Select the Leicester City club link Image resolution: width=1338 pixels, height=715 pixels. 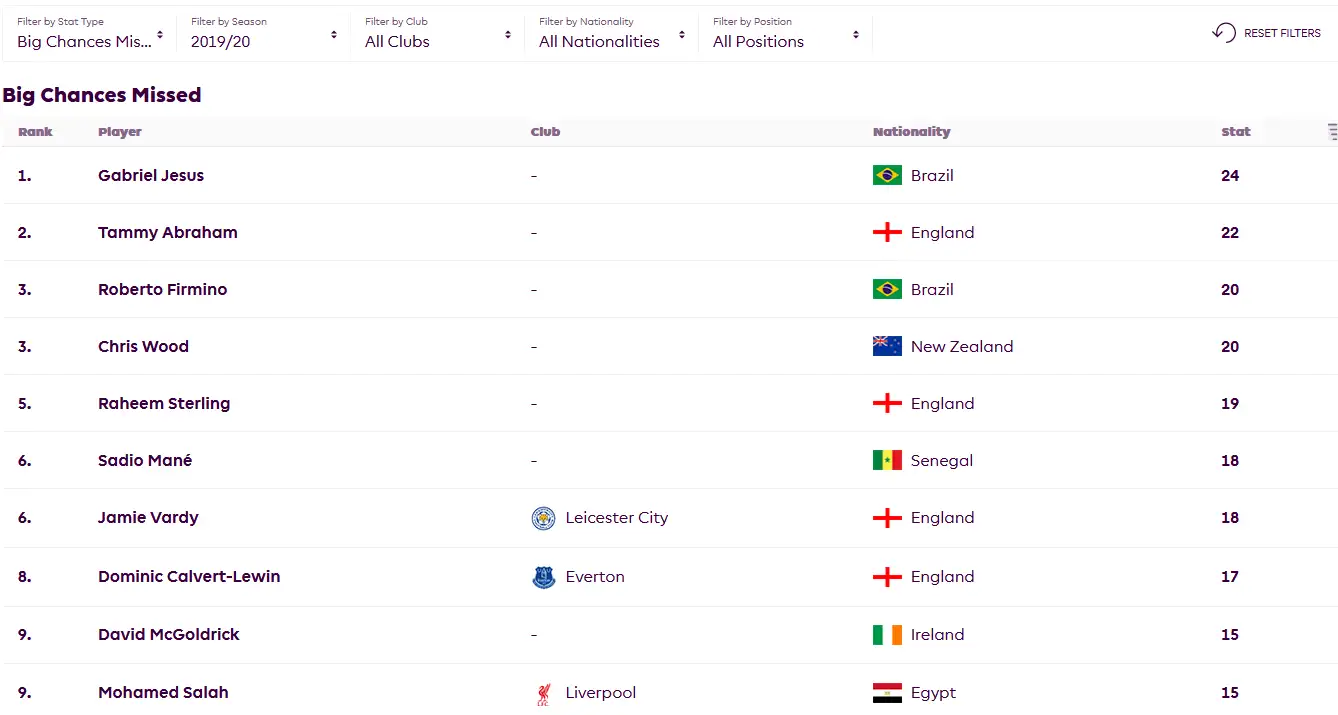(616, 518)
